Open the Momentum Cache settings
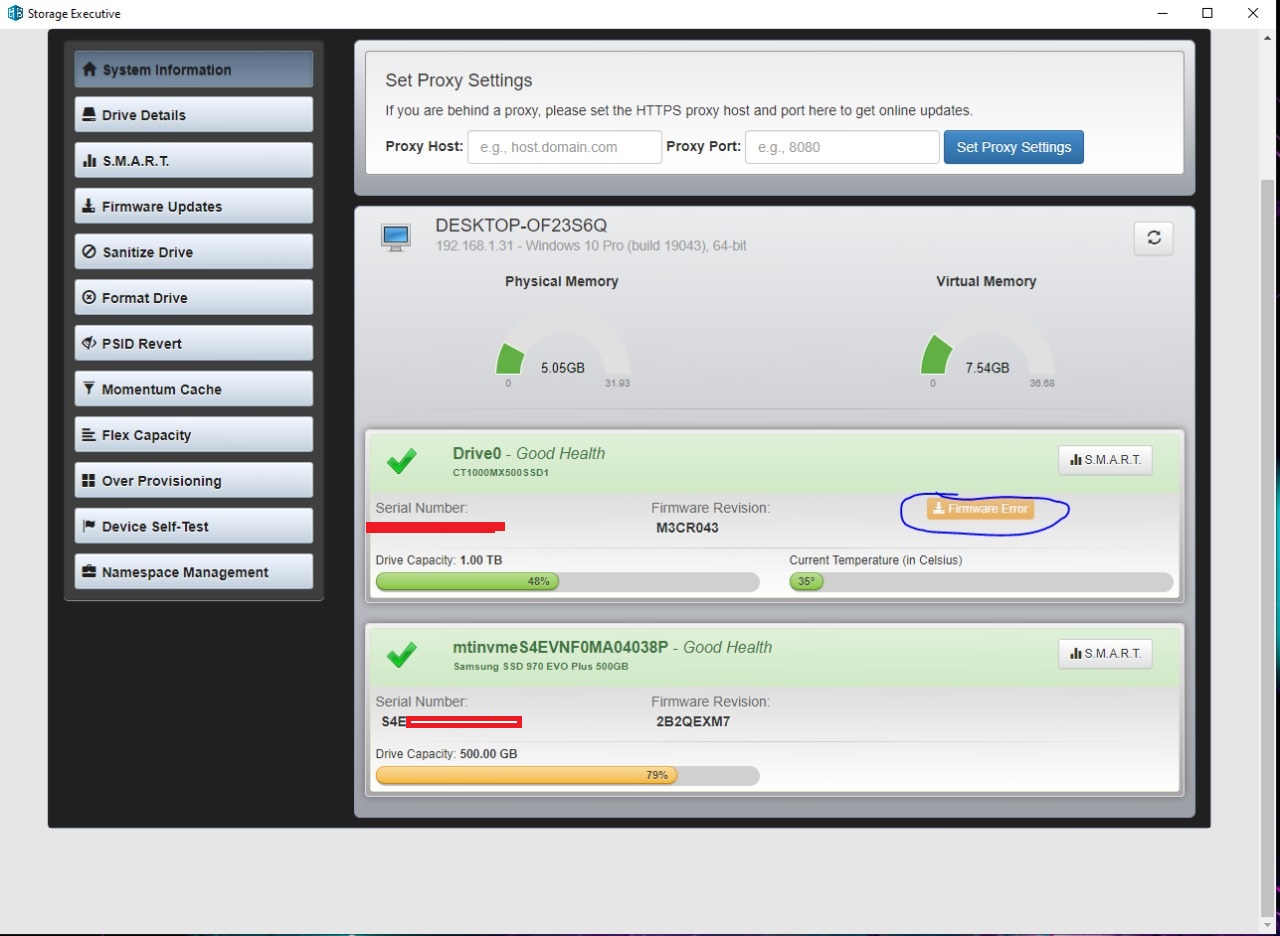The width and height of the screenshot is (1280, 936). [x=194, y=389]
